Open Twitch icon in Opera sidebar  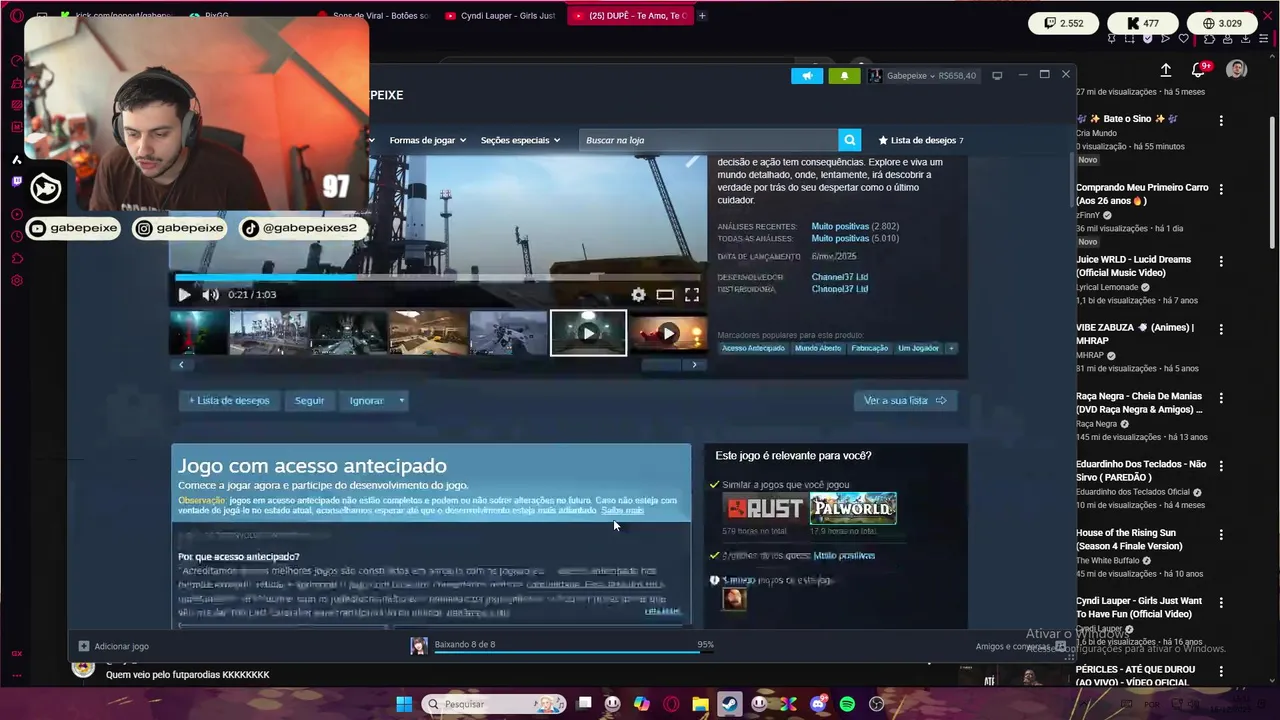pyautogui.click(x=17, y=181)
